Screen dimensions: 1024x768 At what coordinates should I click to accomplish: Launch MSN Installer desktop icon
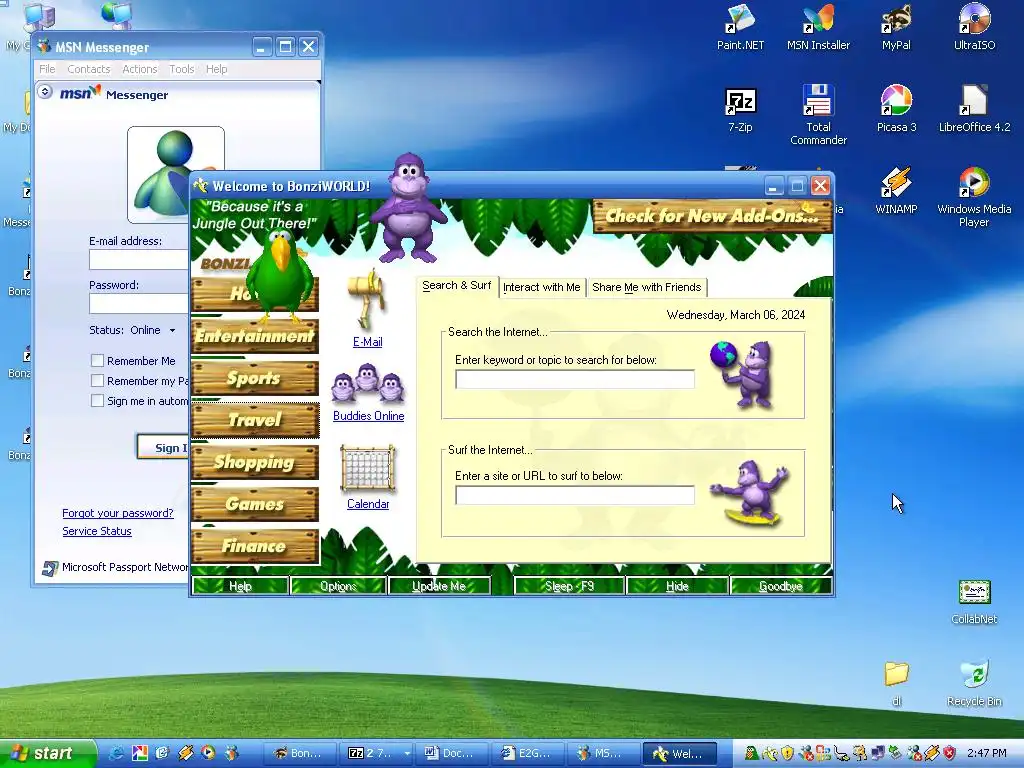[818, 27]
